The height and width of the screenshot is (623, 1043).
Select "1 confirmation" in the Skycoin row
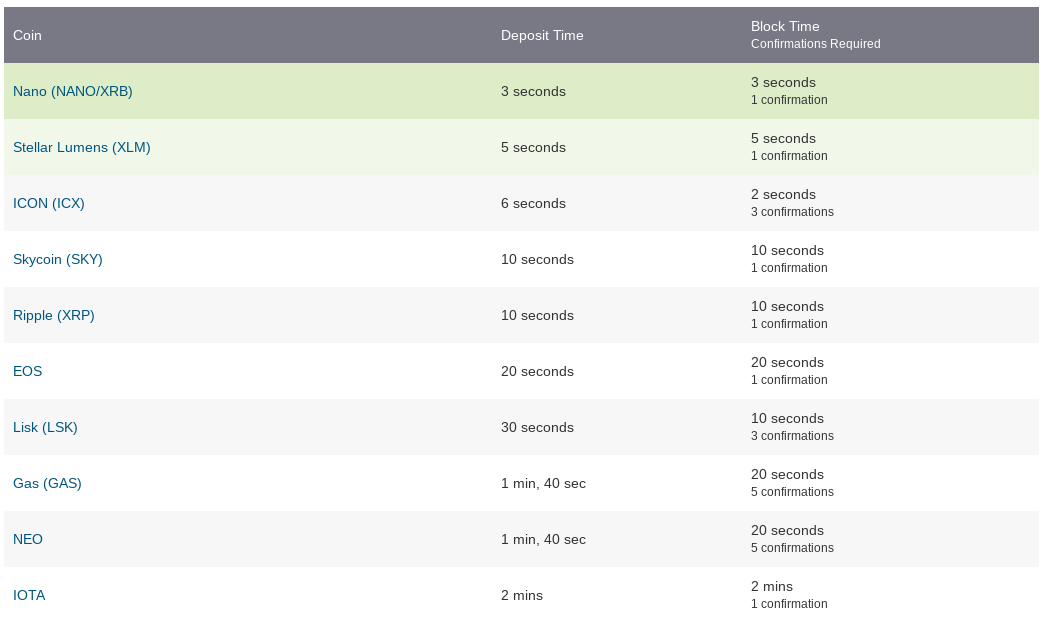pyautogui.click(x=790, y=268)
